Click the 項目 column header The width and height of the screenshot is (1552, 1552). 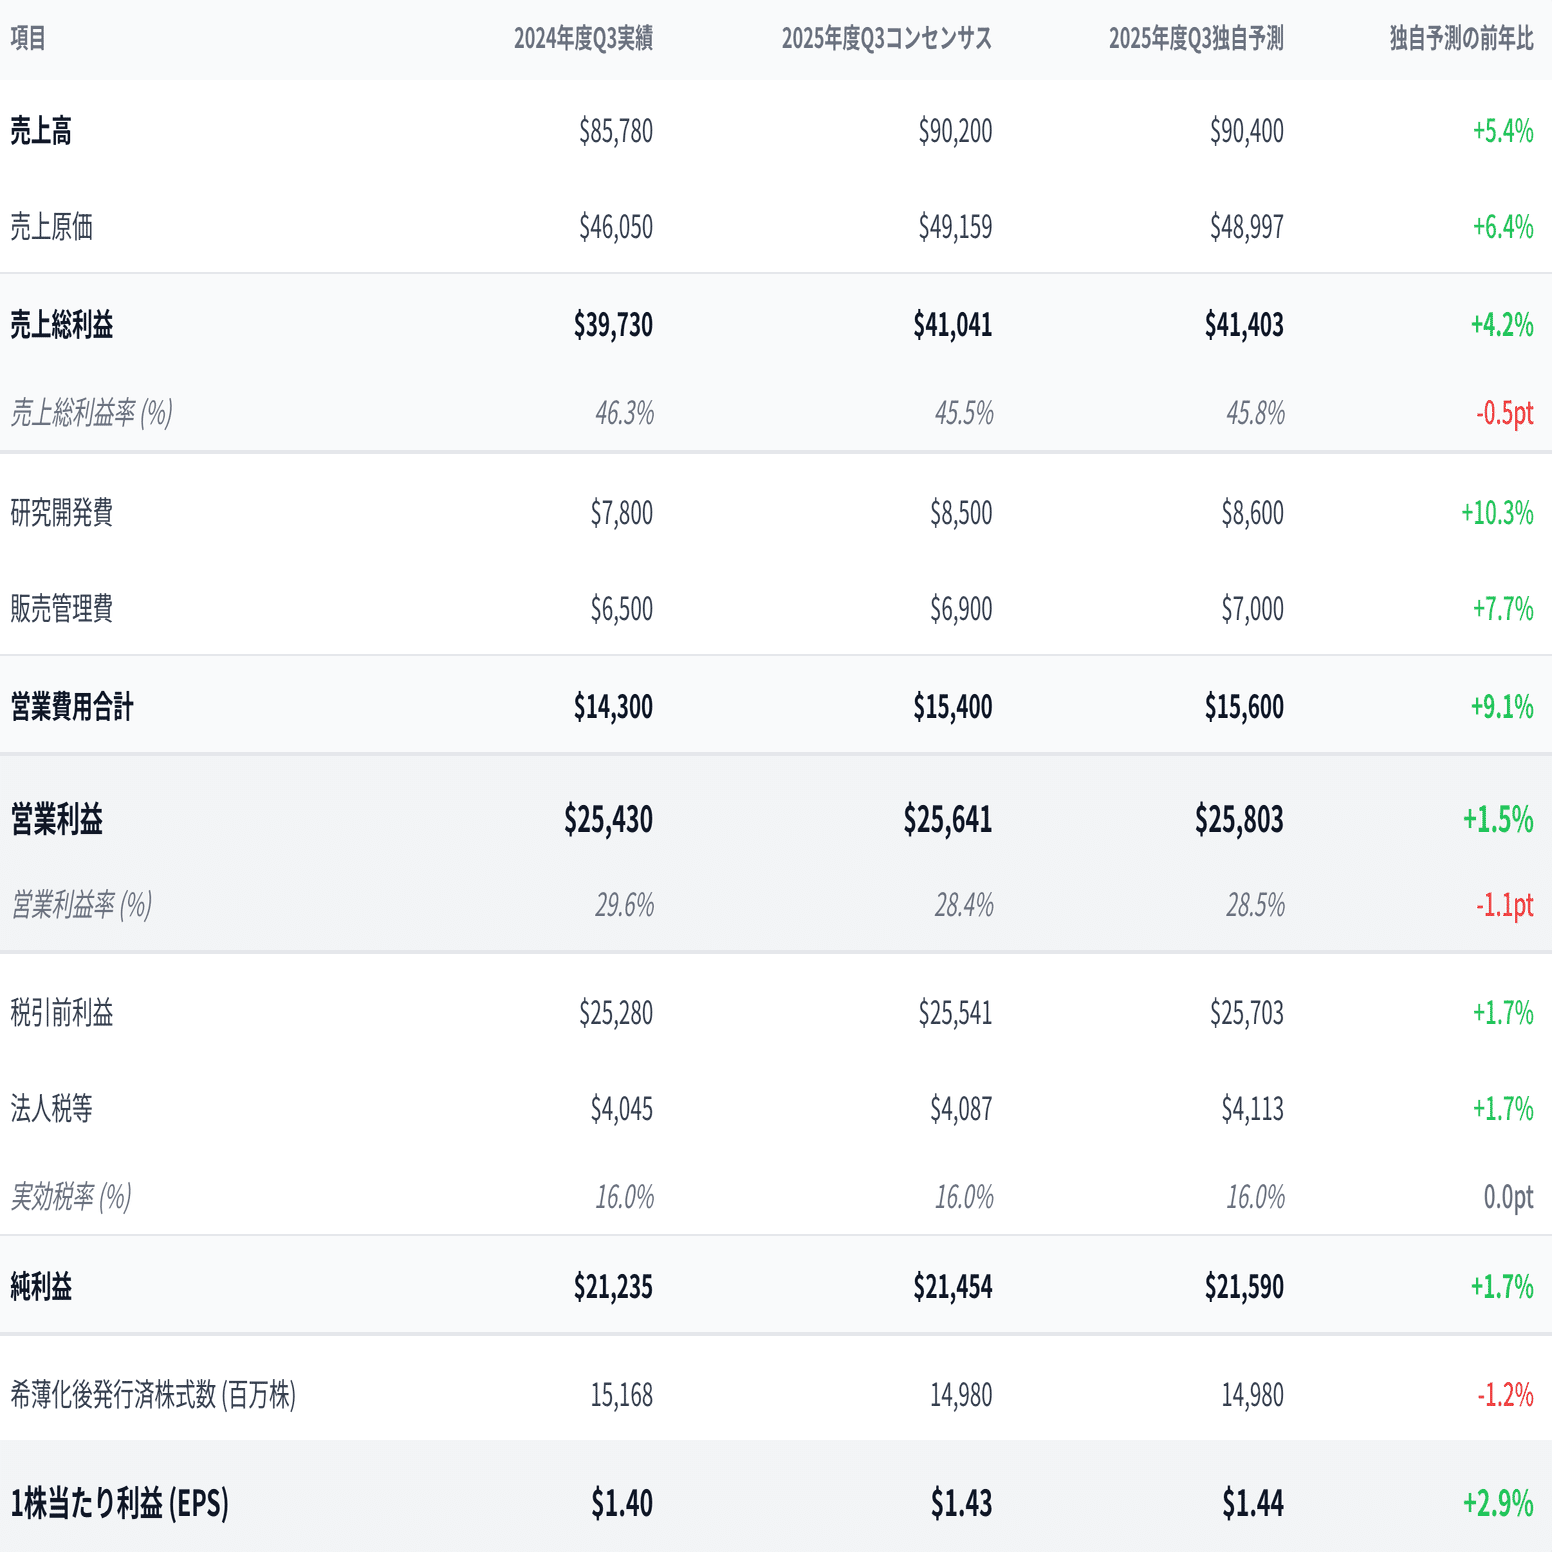point(28,39)
